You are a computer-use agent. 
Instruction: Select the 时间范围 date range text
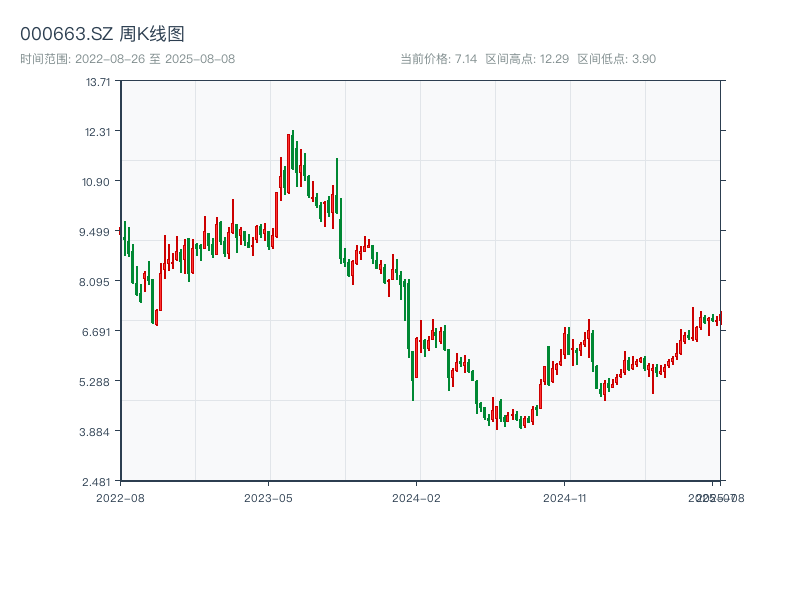pos(127,59)
